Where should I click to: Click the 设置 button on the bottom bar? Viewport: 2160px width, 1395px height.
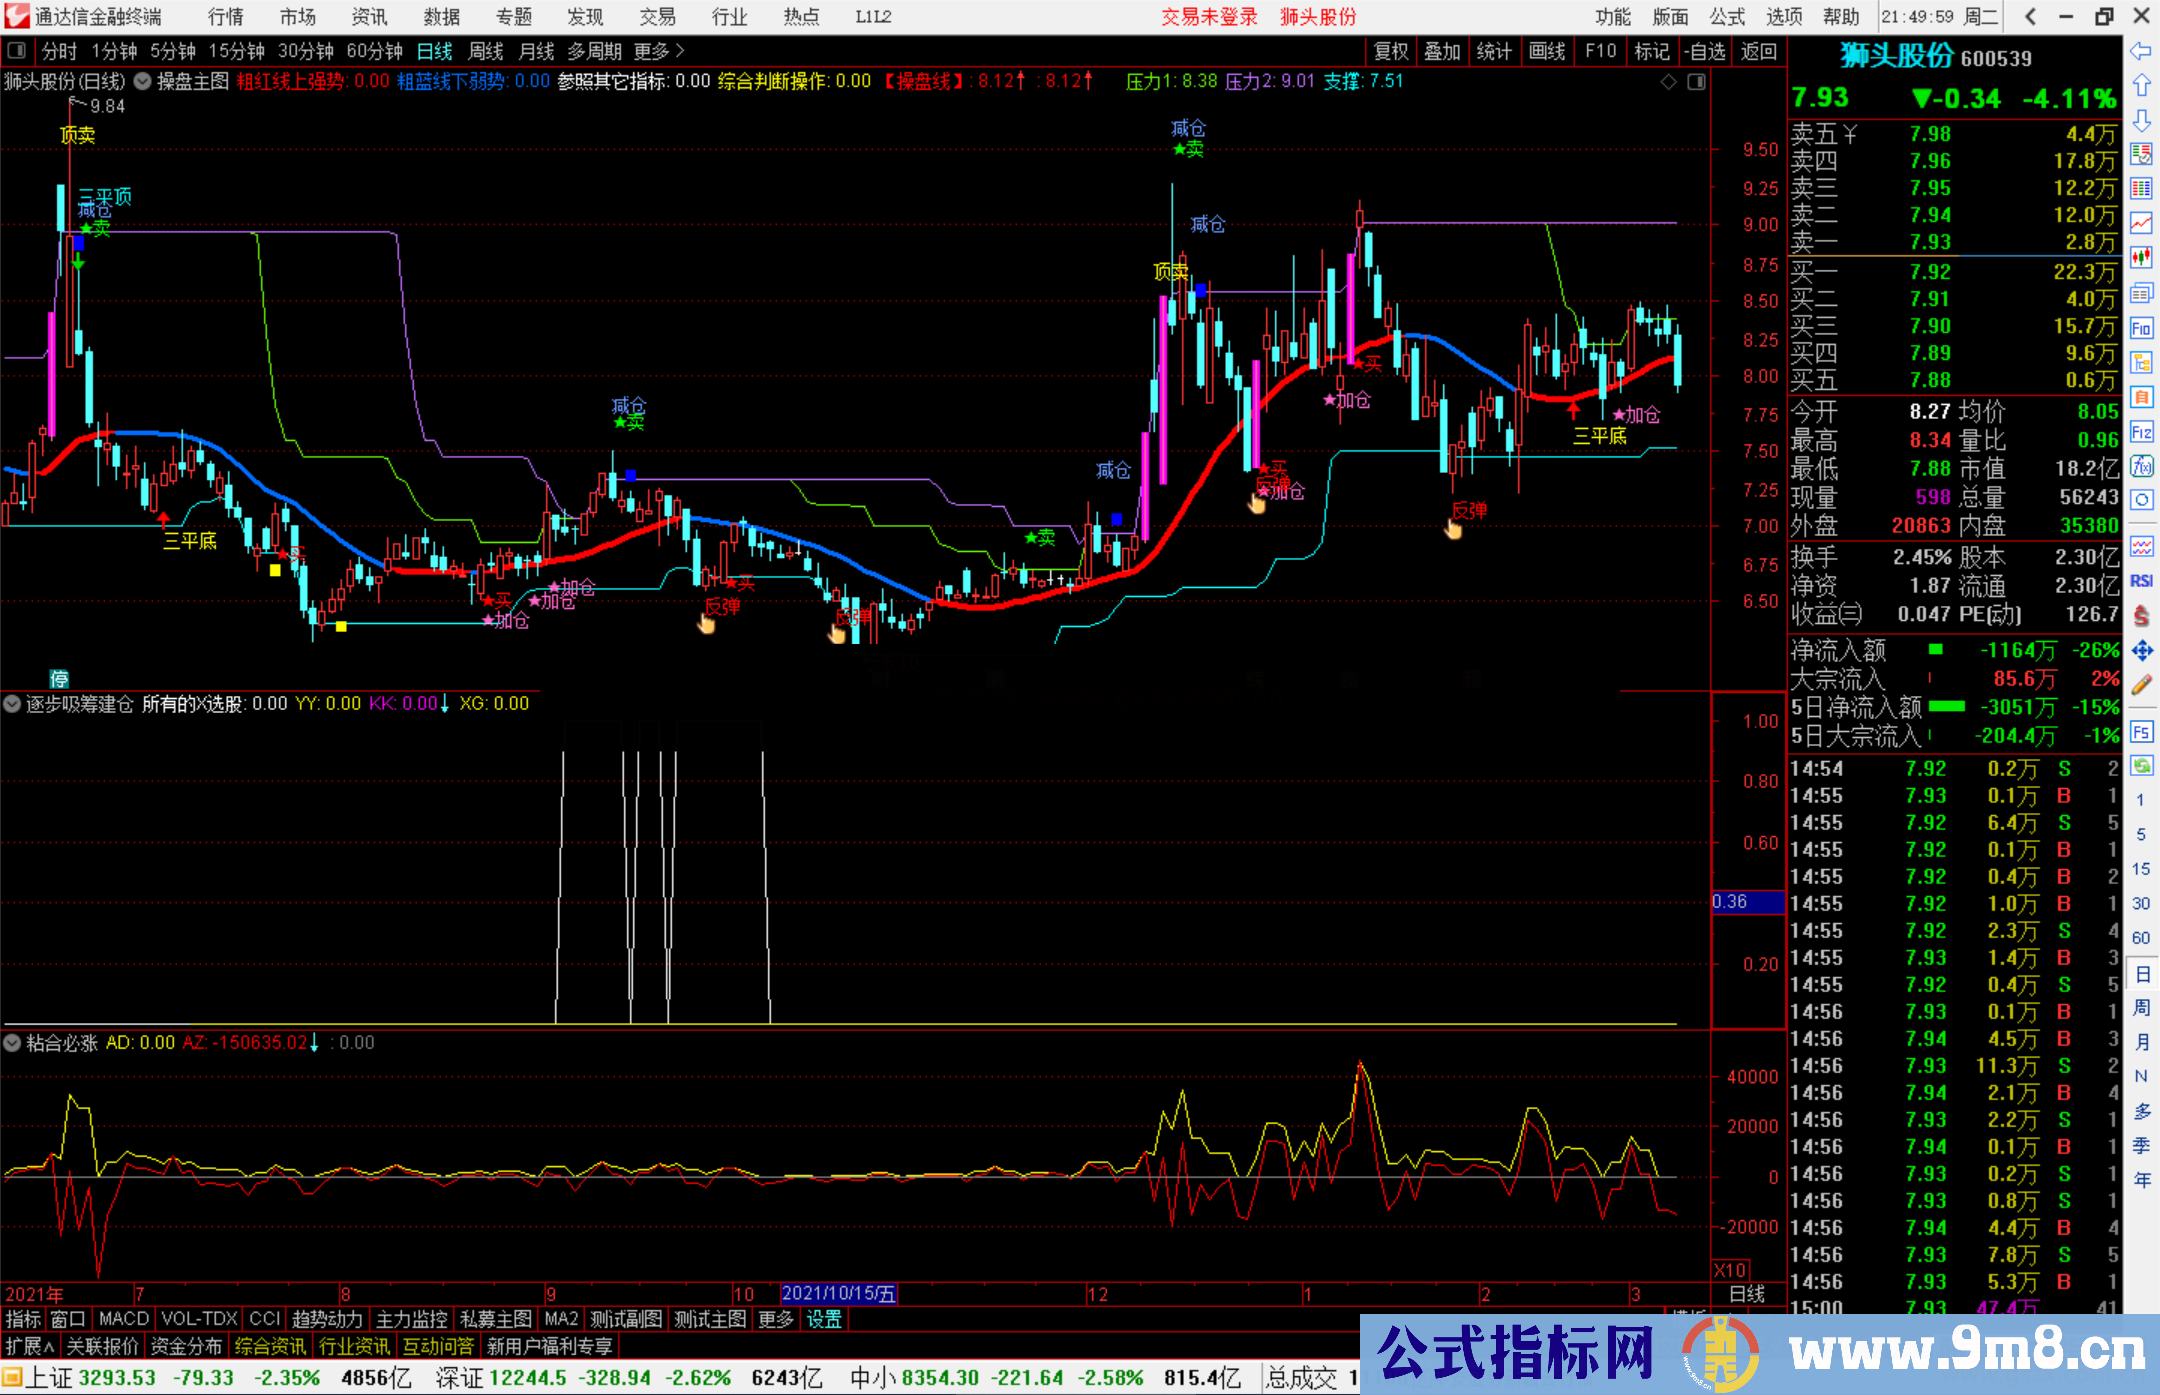pyautogui.click(x=822, y=1319)
